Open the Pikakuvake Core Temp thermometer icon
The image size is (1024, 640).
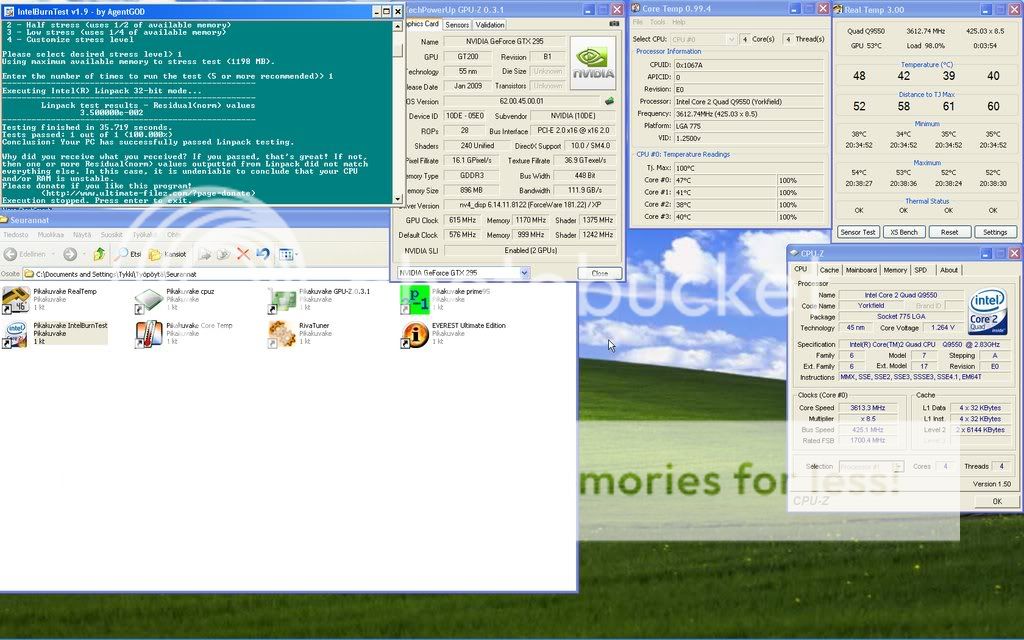149,334
